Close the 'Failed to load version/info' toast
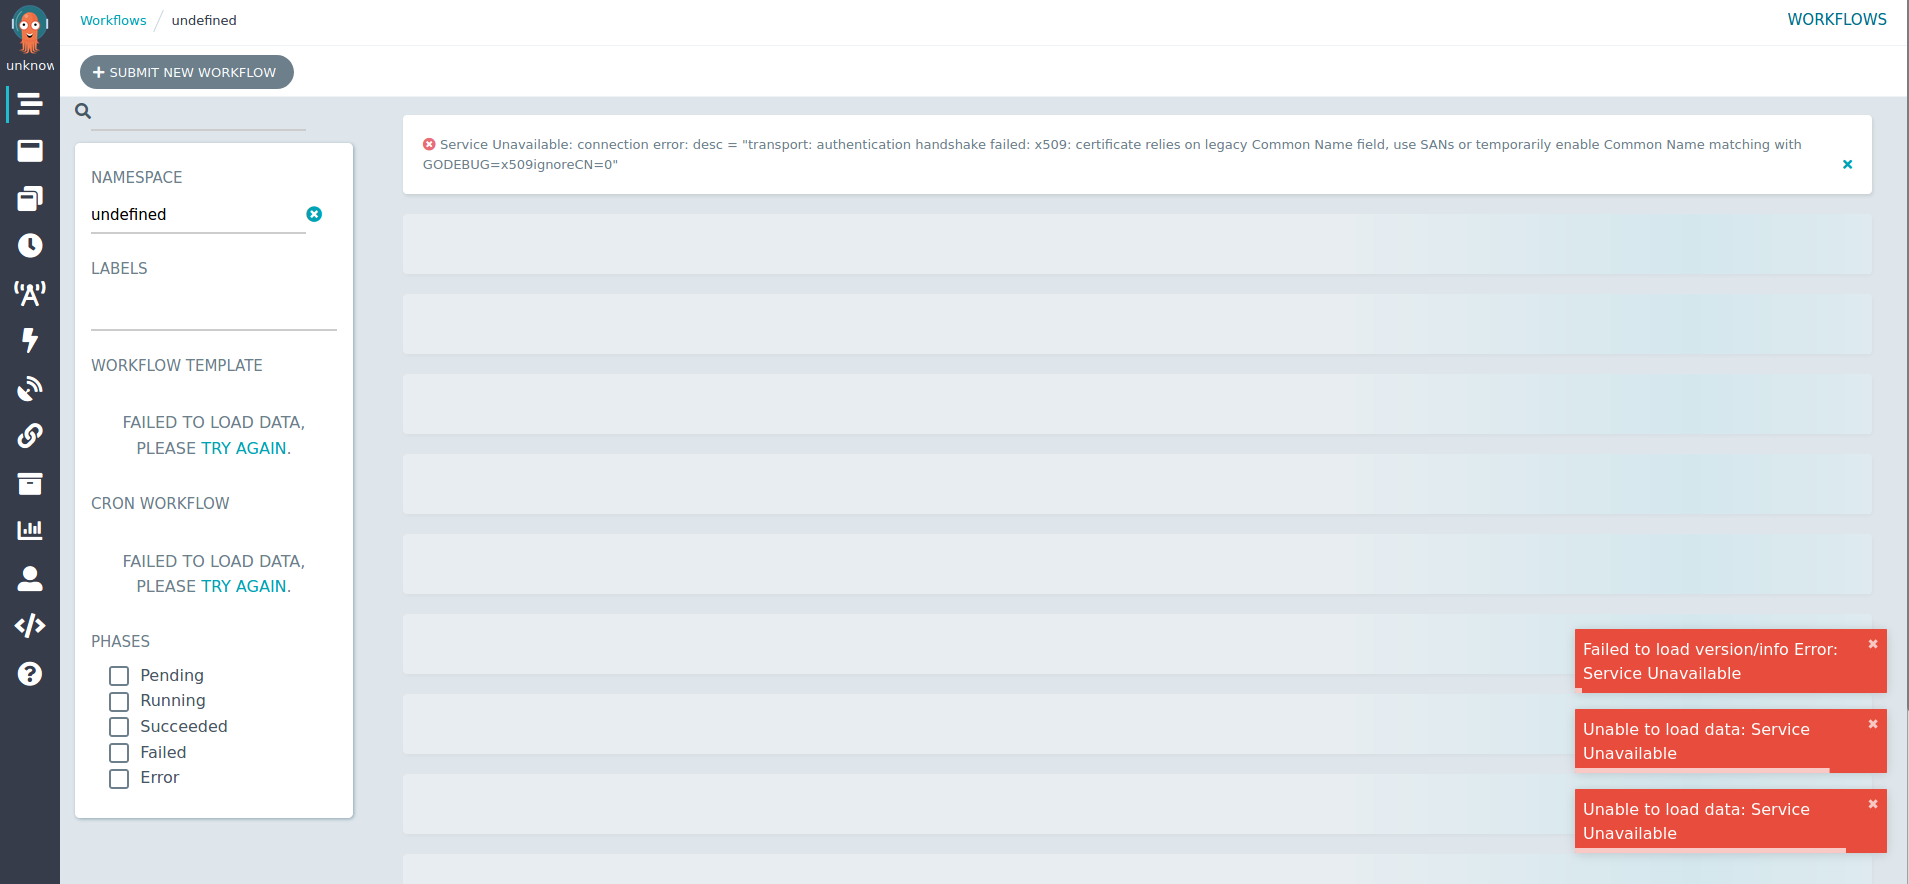Screen dimensions: 1909x884 point(1873,644)
